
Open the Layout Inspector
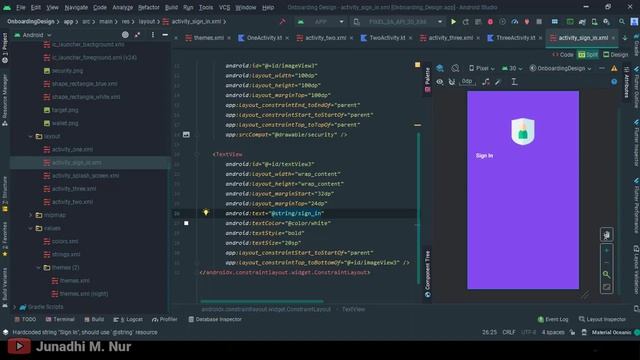602,319
